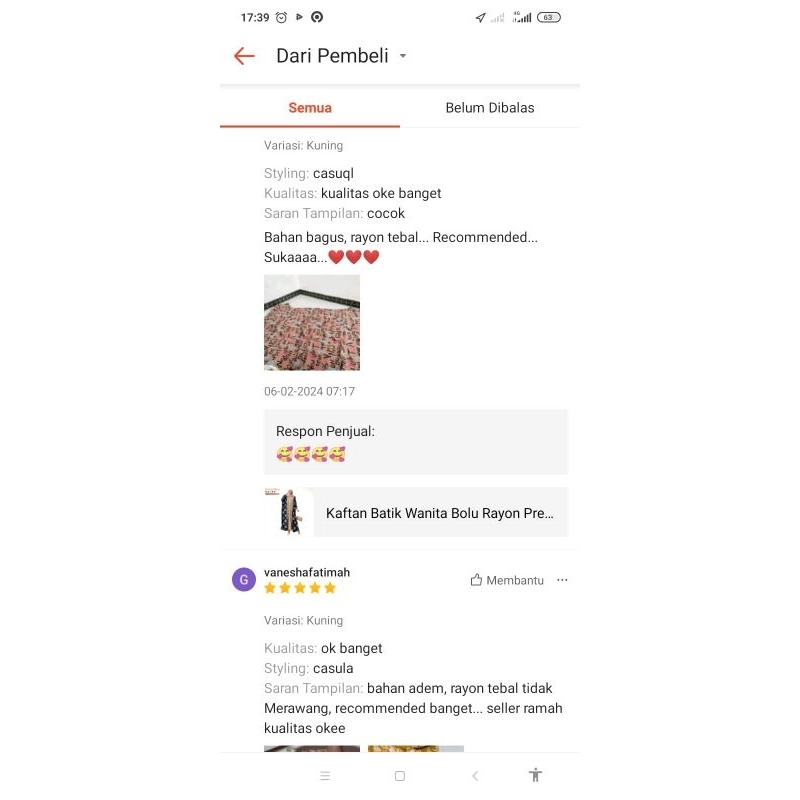
Task: Open the accessibility shortcut icon
Action: [535, 775]
